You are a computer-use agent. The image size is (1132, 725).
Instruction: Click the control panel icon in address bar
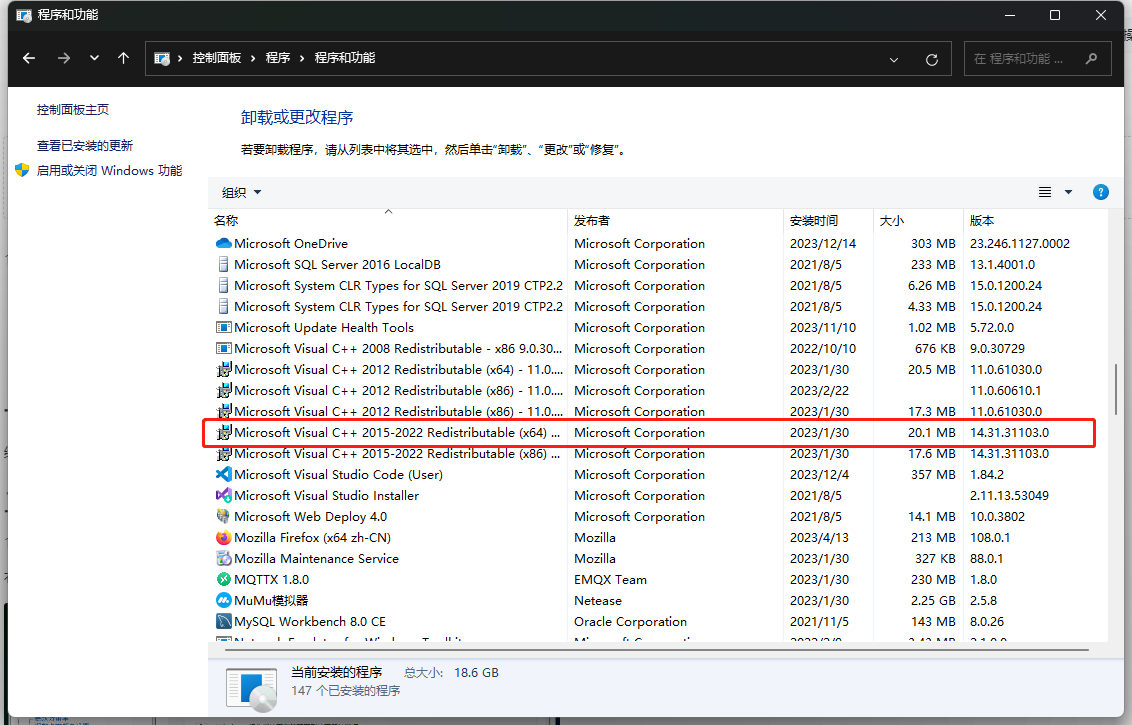pos(162,58)
